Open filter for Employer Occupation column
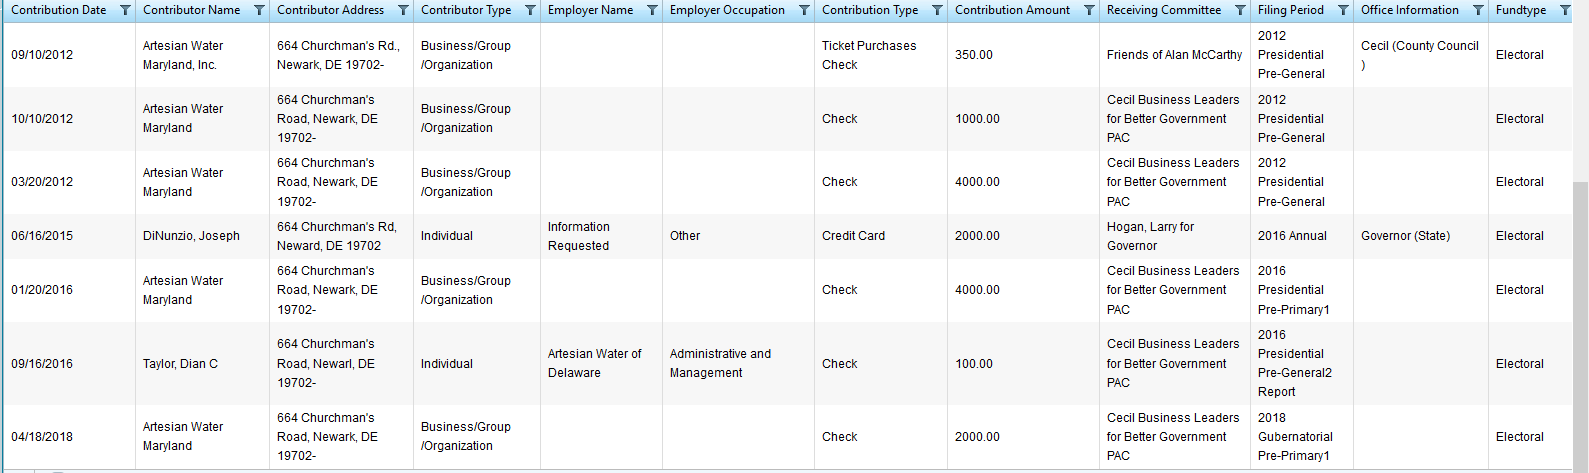The image size is (1589, 473). coord(804,11)
